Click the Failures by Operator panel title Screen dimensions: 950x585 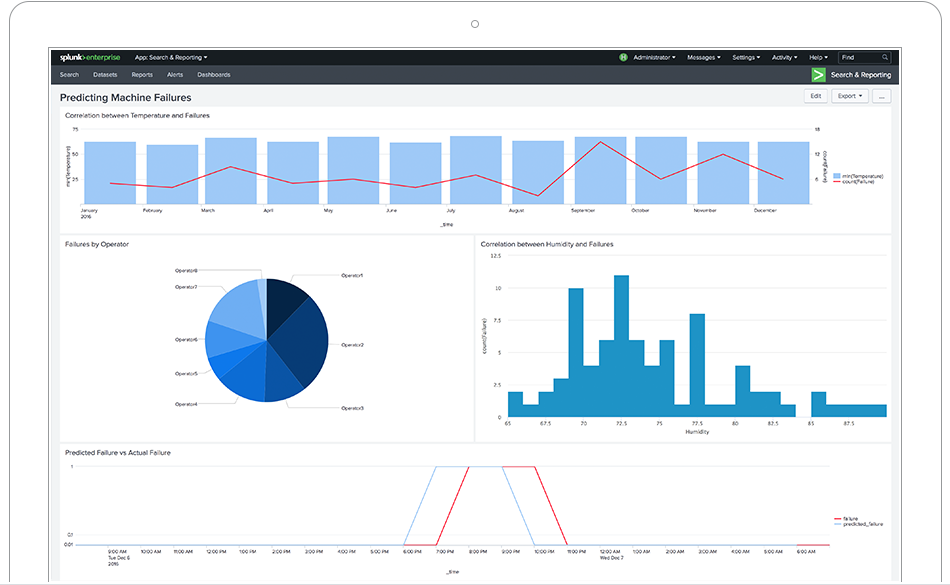tap(97, 245)
